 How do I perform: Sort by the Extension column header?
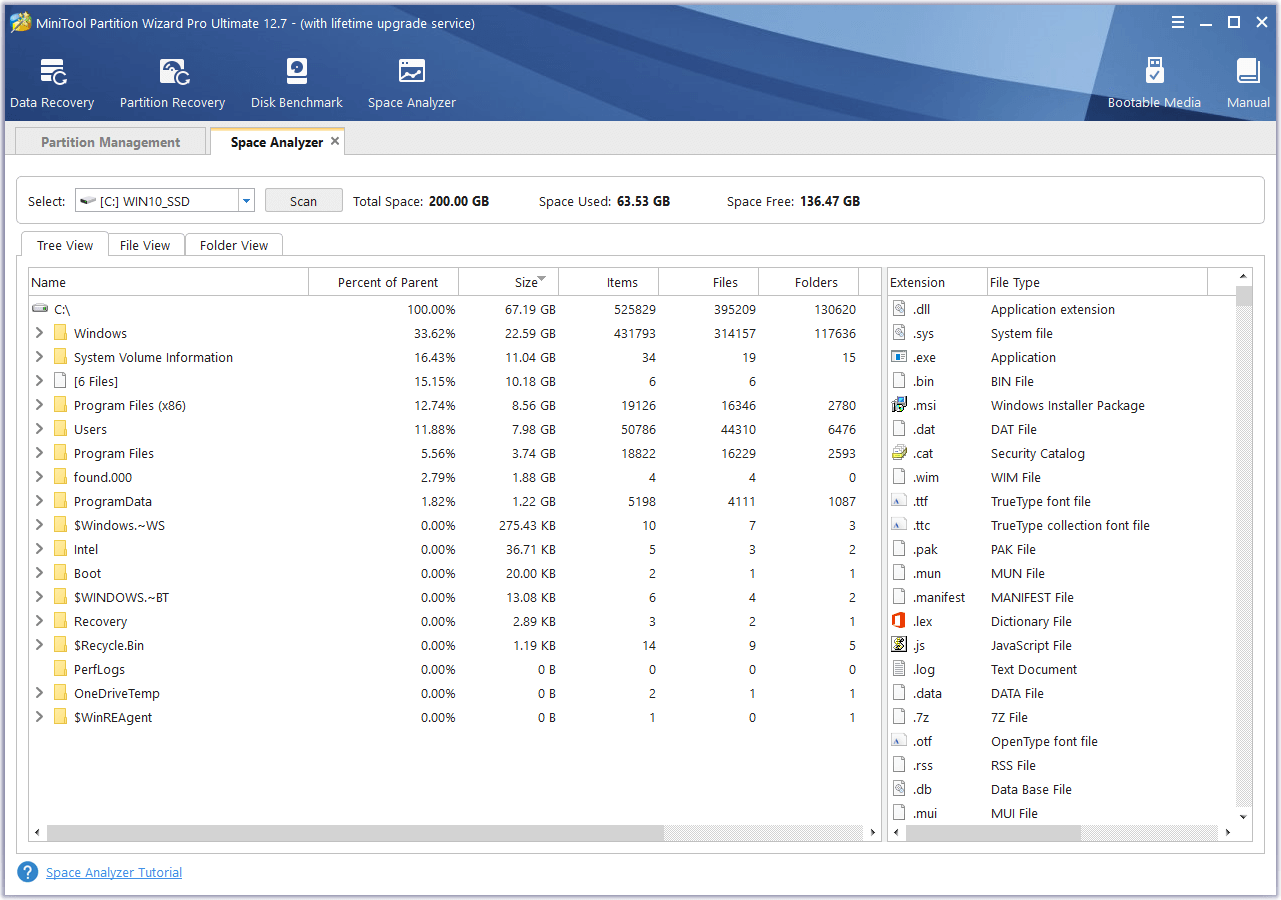pyautogui.click(x=937, y=282)
